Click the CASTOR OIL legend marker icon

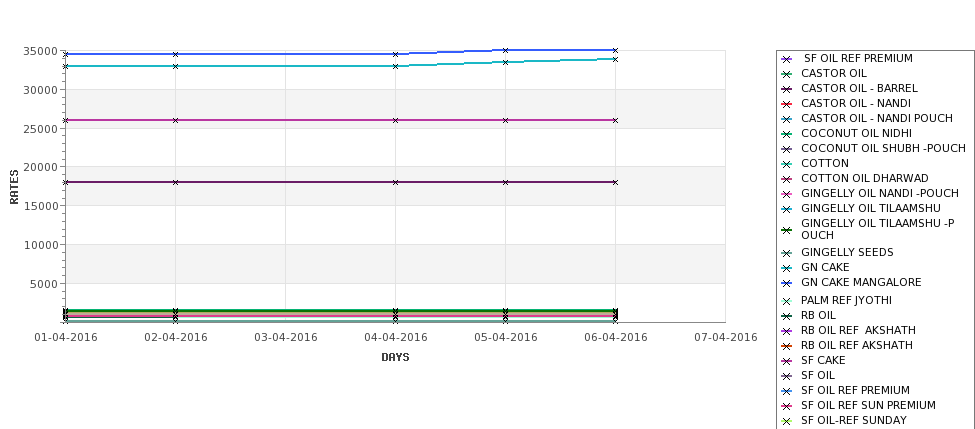point(786,75)
